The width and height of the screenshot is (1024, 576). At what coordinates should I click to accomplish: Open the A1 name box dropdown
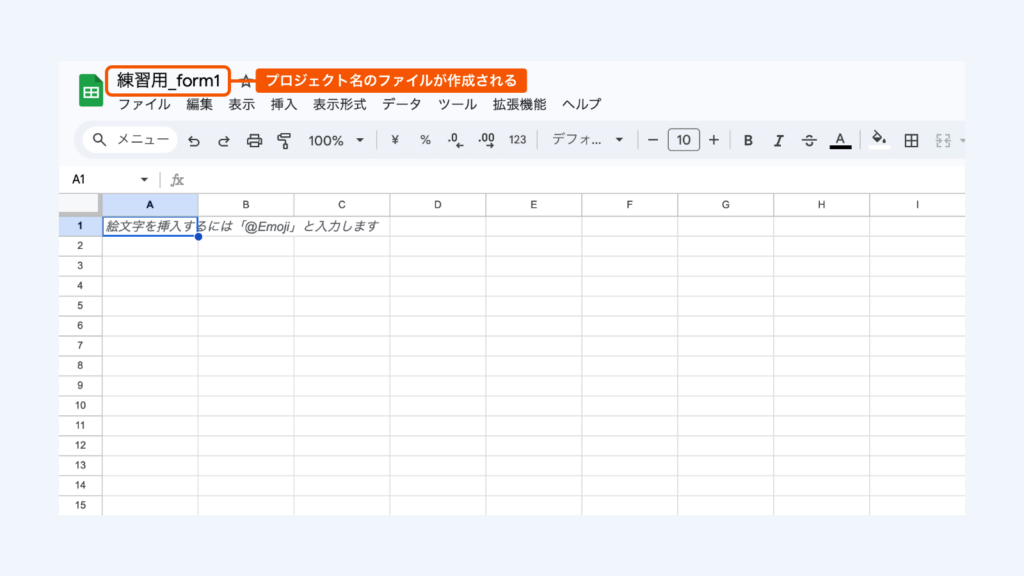144,180
